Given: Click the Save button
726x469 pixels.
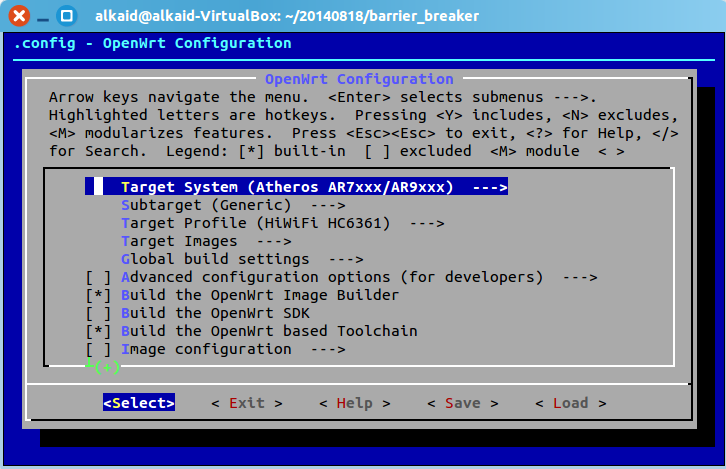Looking at the screenshot, I should coord(463,403).
